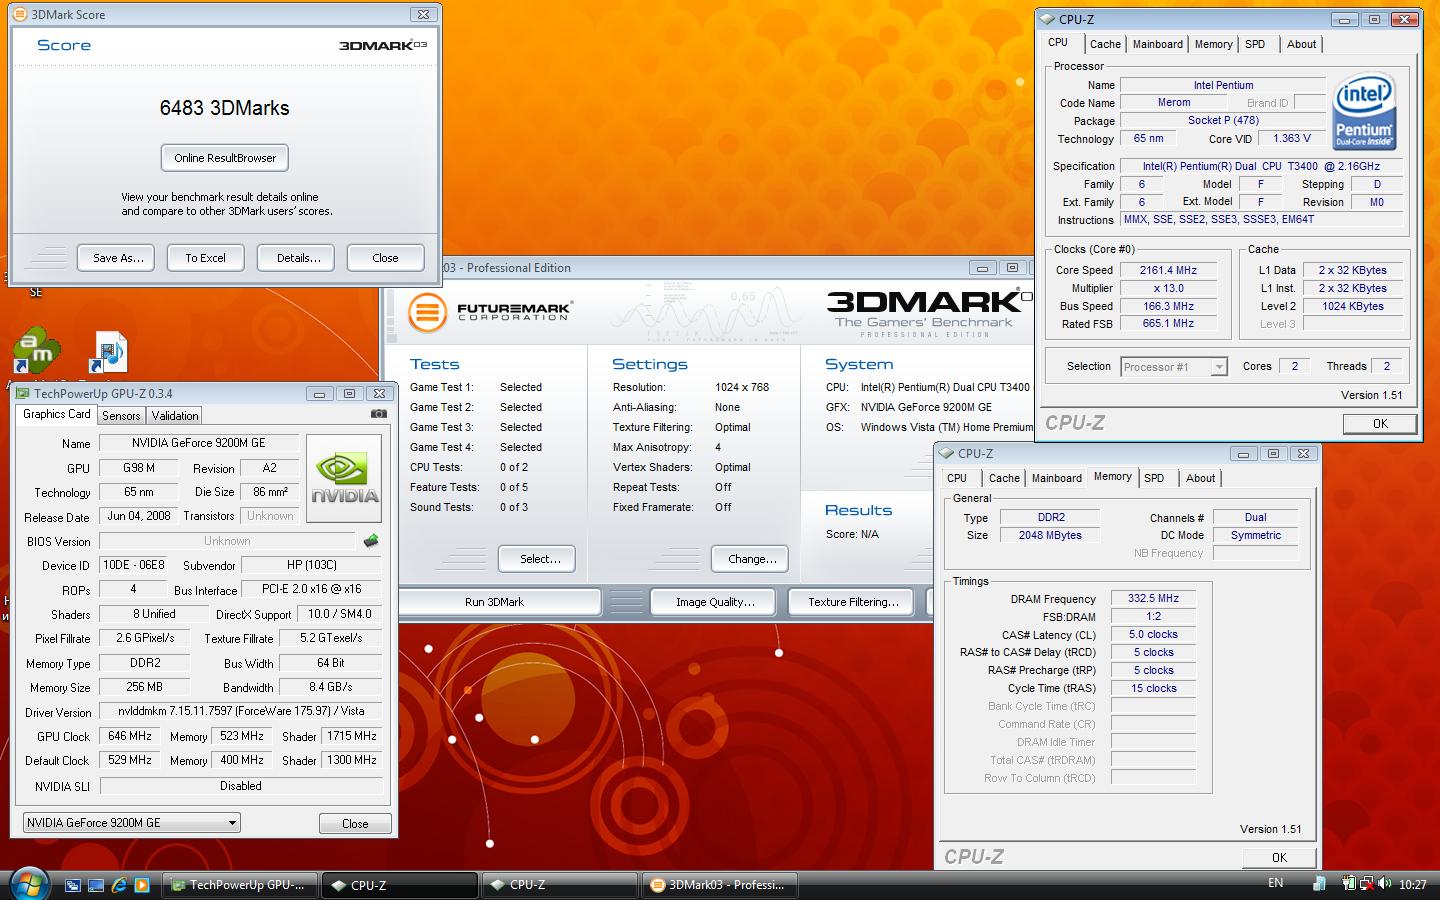Viewport: 1440px width, 900px height.
Task: Click the Specification field in CPU-Z
Action: coord(1260,166)
